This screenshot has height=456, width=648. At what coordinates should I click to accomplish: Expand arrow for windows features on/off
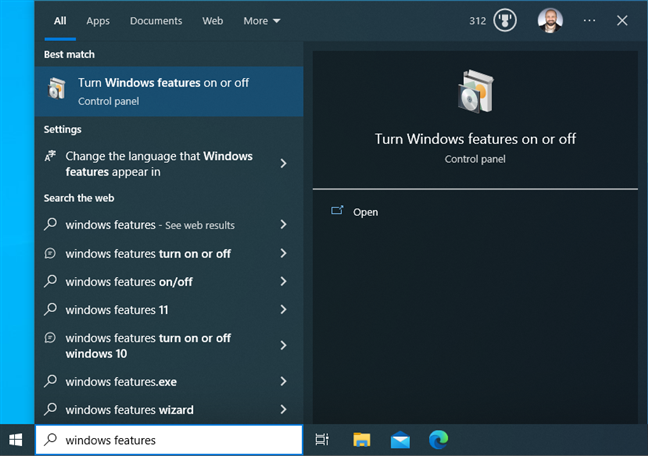click(284, 282)
